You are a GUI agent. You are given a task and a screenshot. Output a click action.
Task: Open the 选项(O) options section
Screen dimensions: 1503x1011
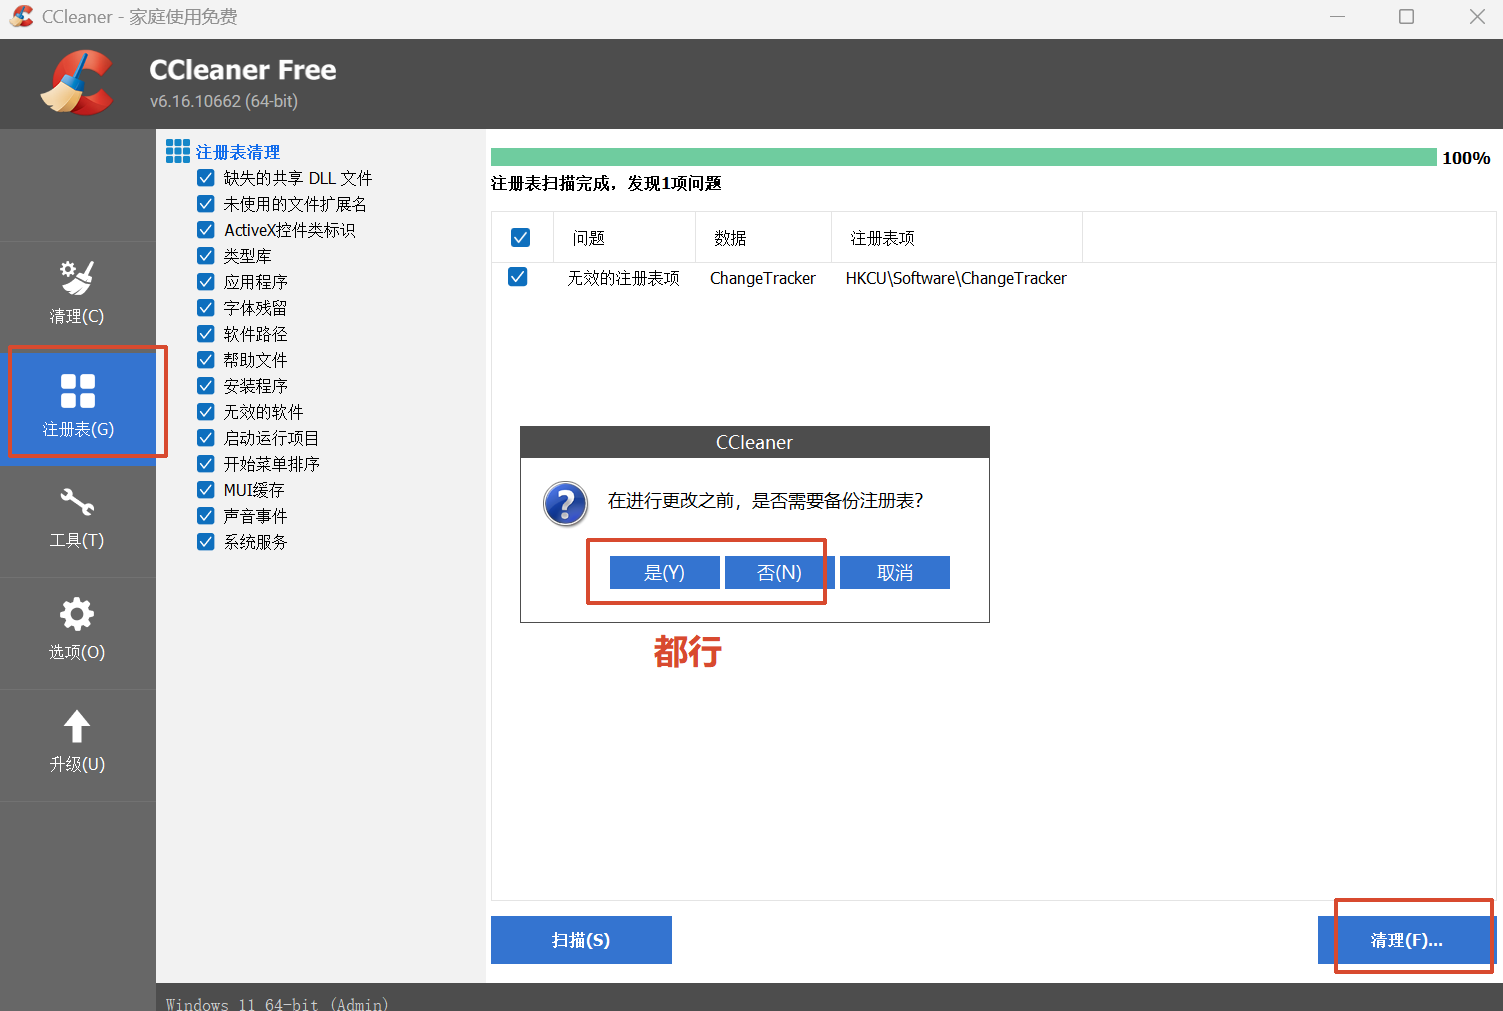[x=77, y=632]
